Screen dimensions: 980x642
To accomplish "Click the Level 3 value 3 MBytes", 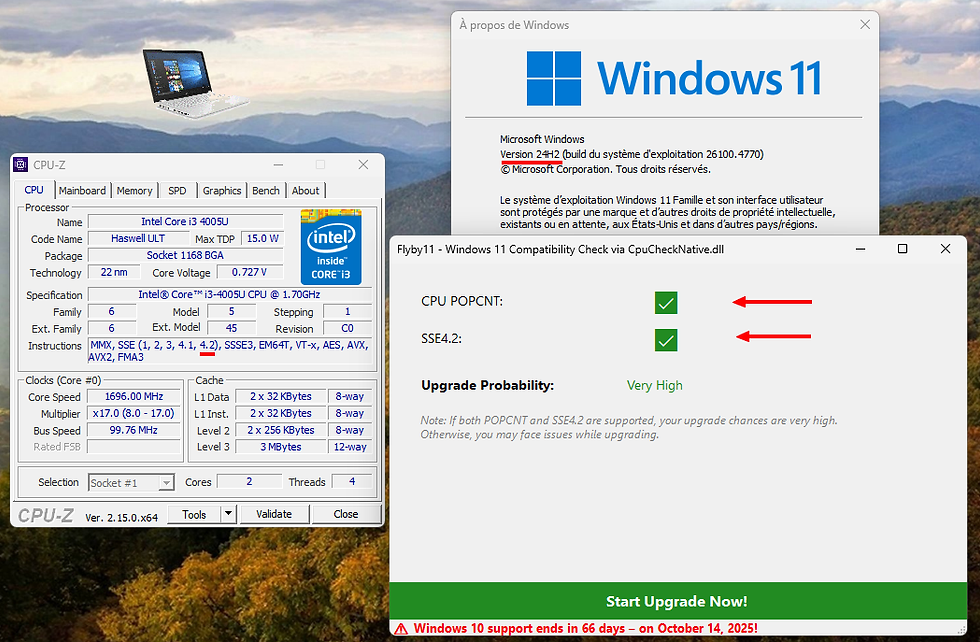I will click(281, 447).
